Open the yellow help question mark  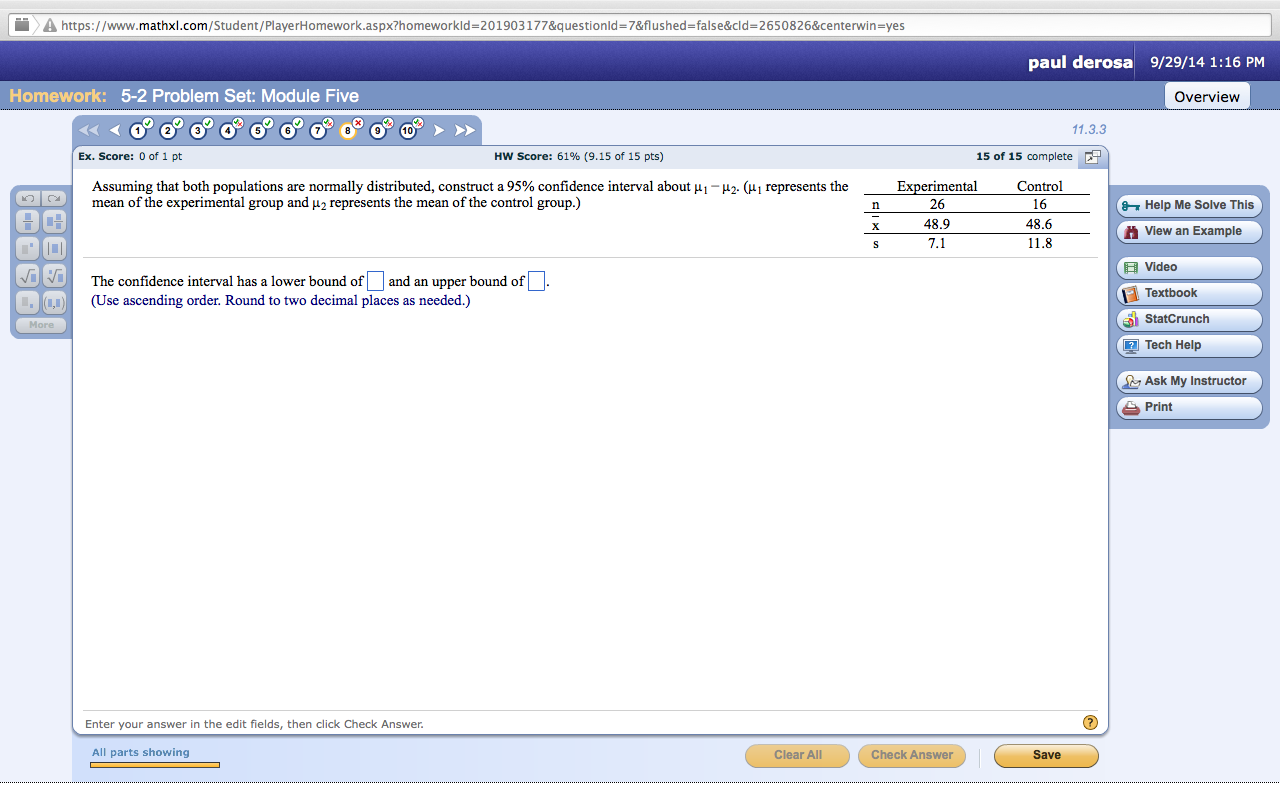1090,722
